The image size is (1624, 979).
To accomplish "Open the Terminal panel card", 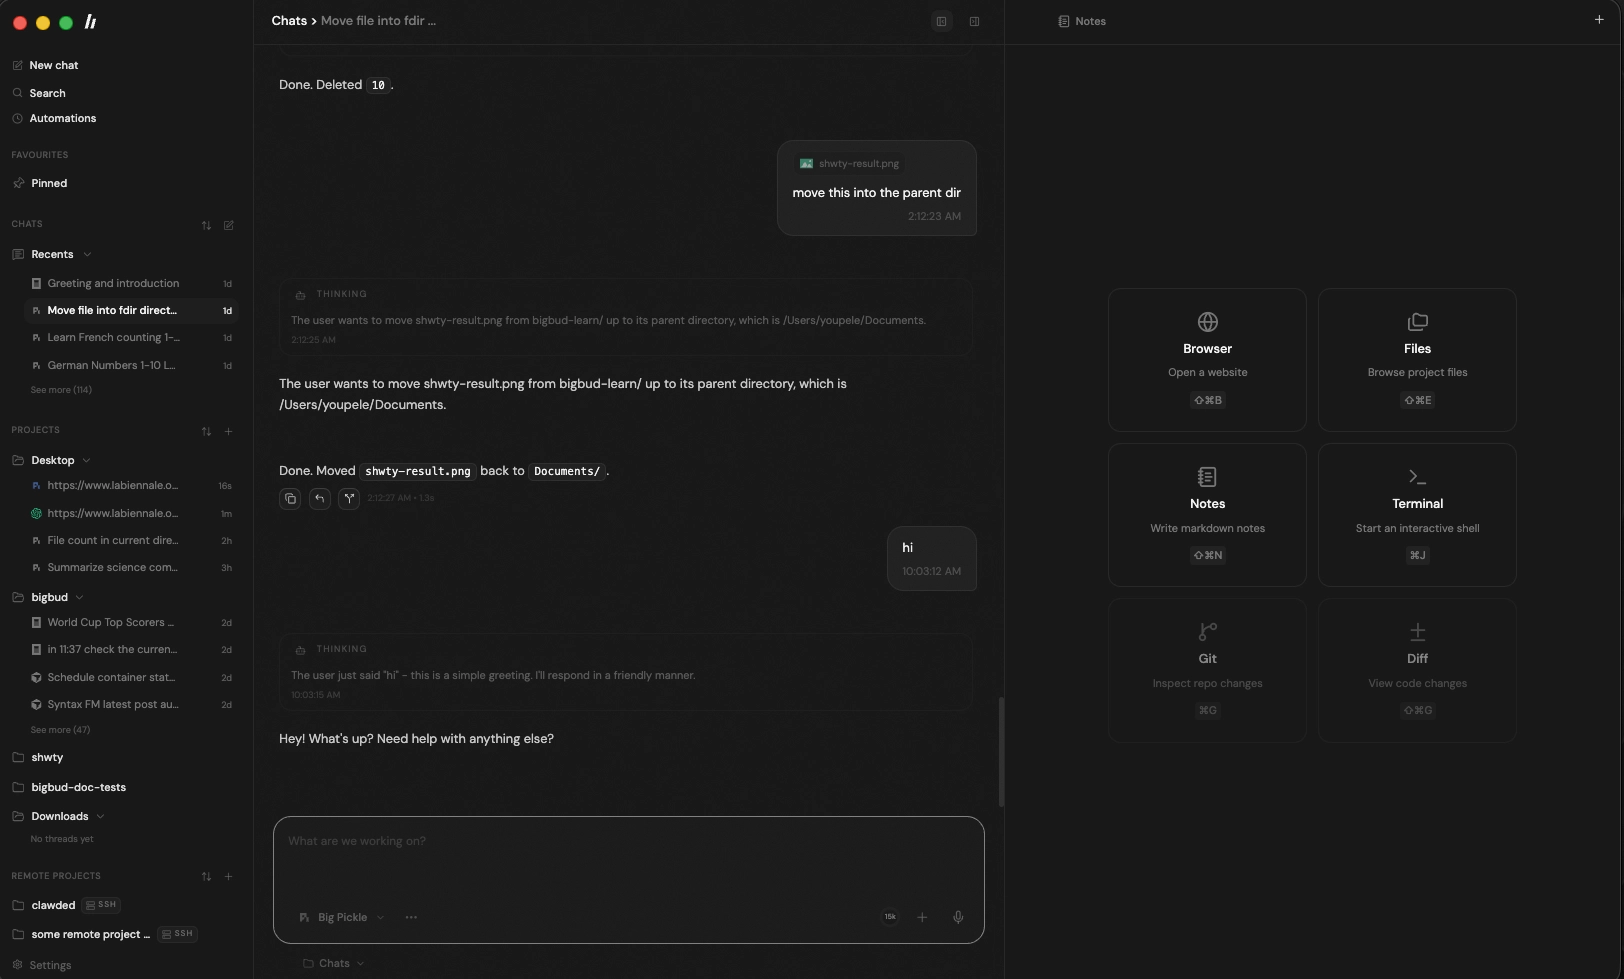I will coord(1417,515).
